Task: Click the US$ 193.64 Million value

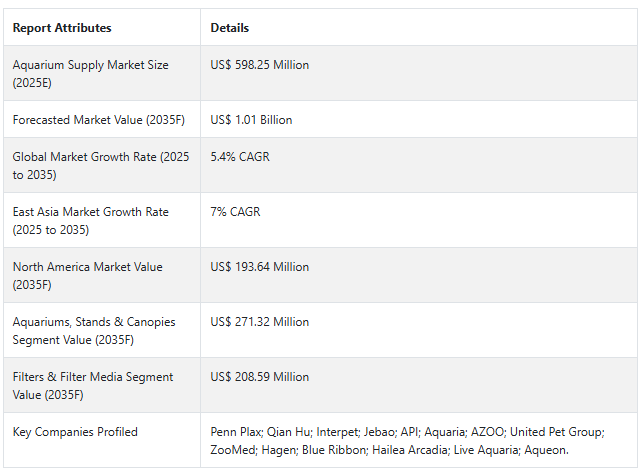Action: (x=260, y=267)
